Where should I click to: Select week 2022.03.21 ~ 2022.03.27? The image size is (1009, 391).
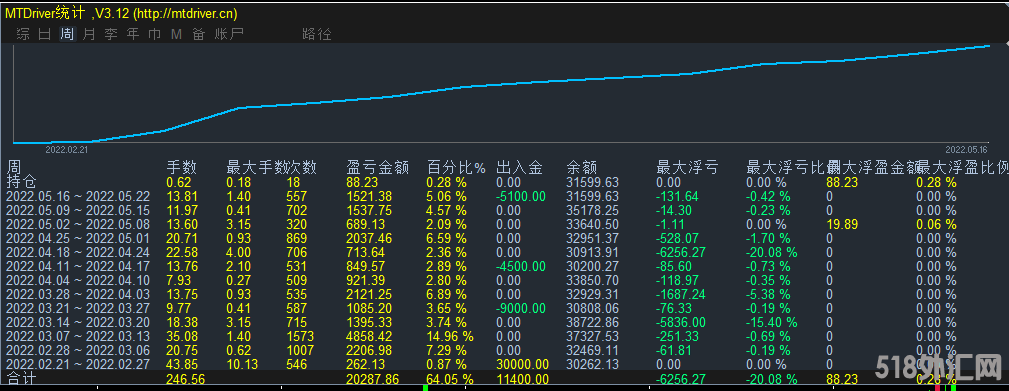[78, 308]
